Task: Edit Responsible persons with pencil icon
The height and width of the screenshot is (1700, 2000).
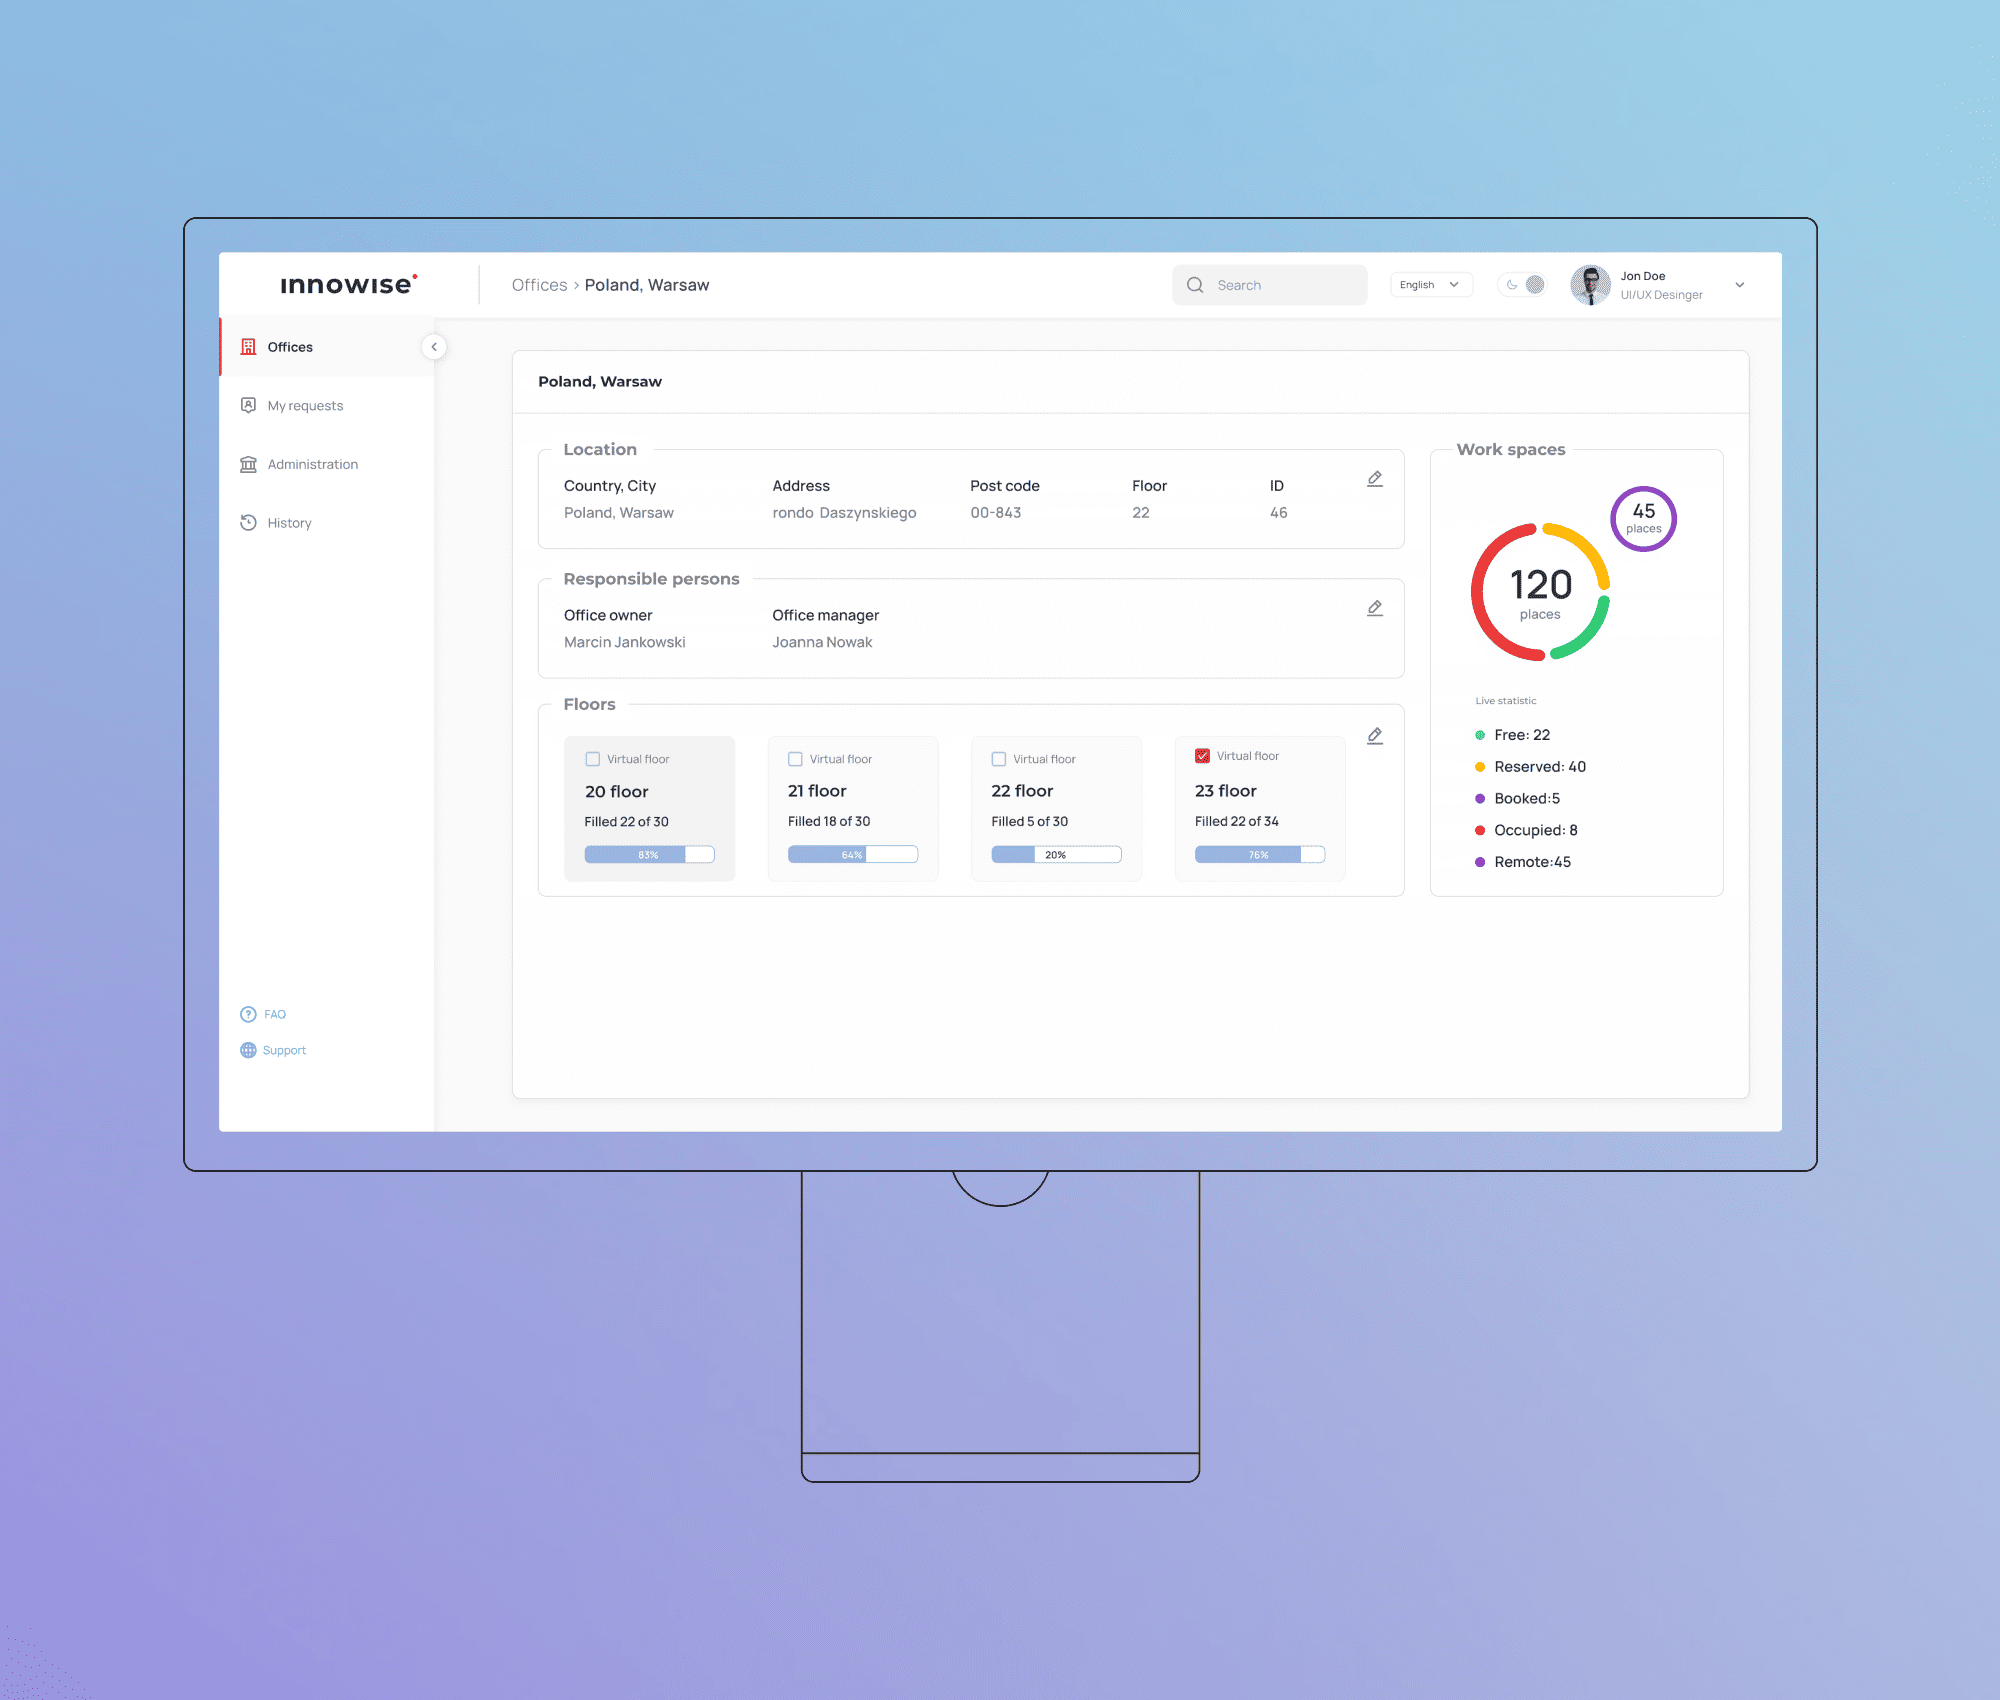Action: tap(1375, 608)
